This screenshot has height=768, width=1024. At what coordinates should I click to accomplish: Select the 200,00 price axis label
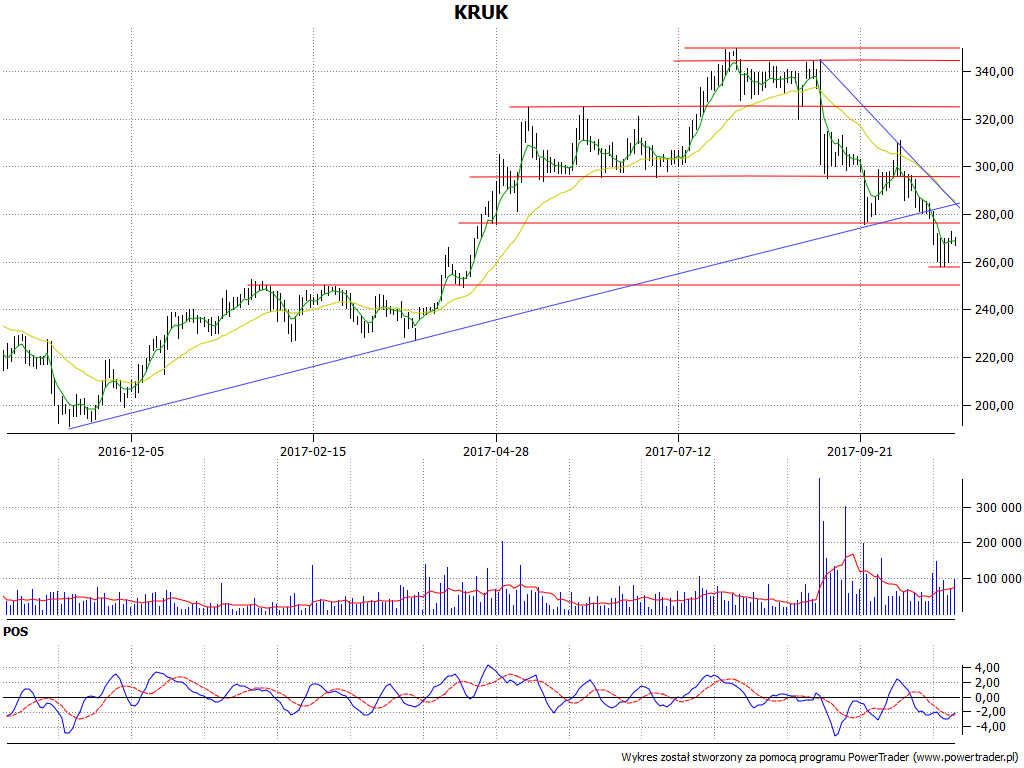click(995, 406)
